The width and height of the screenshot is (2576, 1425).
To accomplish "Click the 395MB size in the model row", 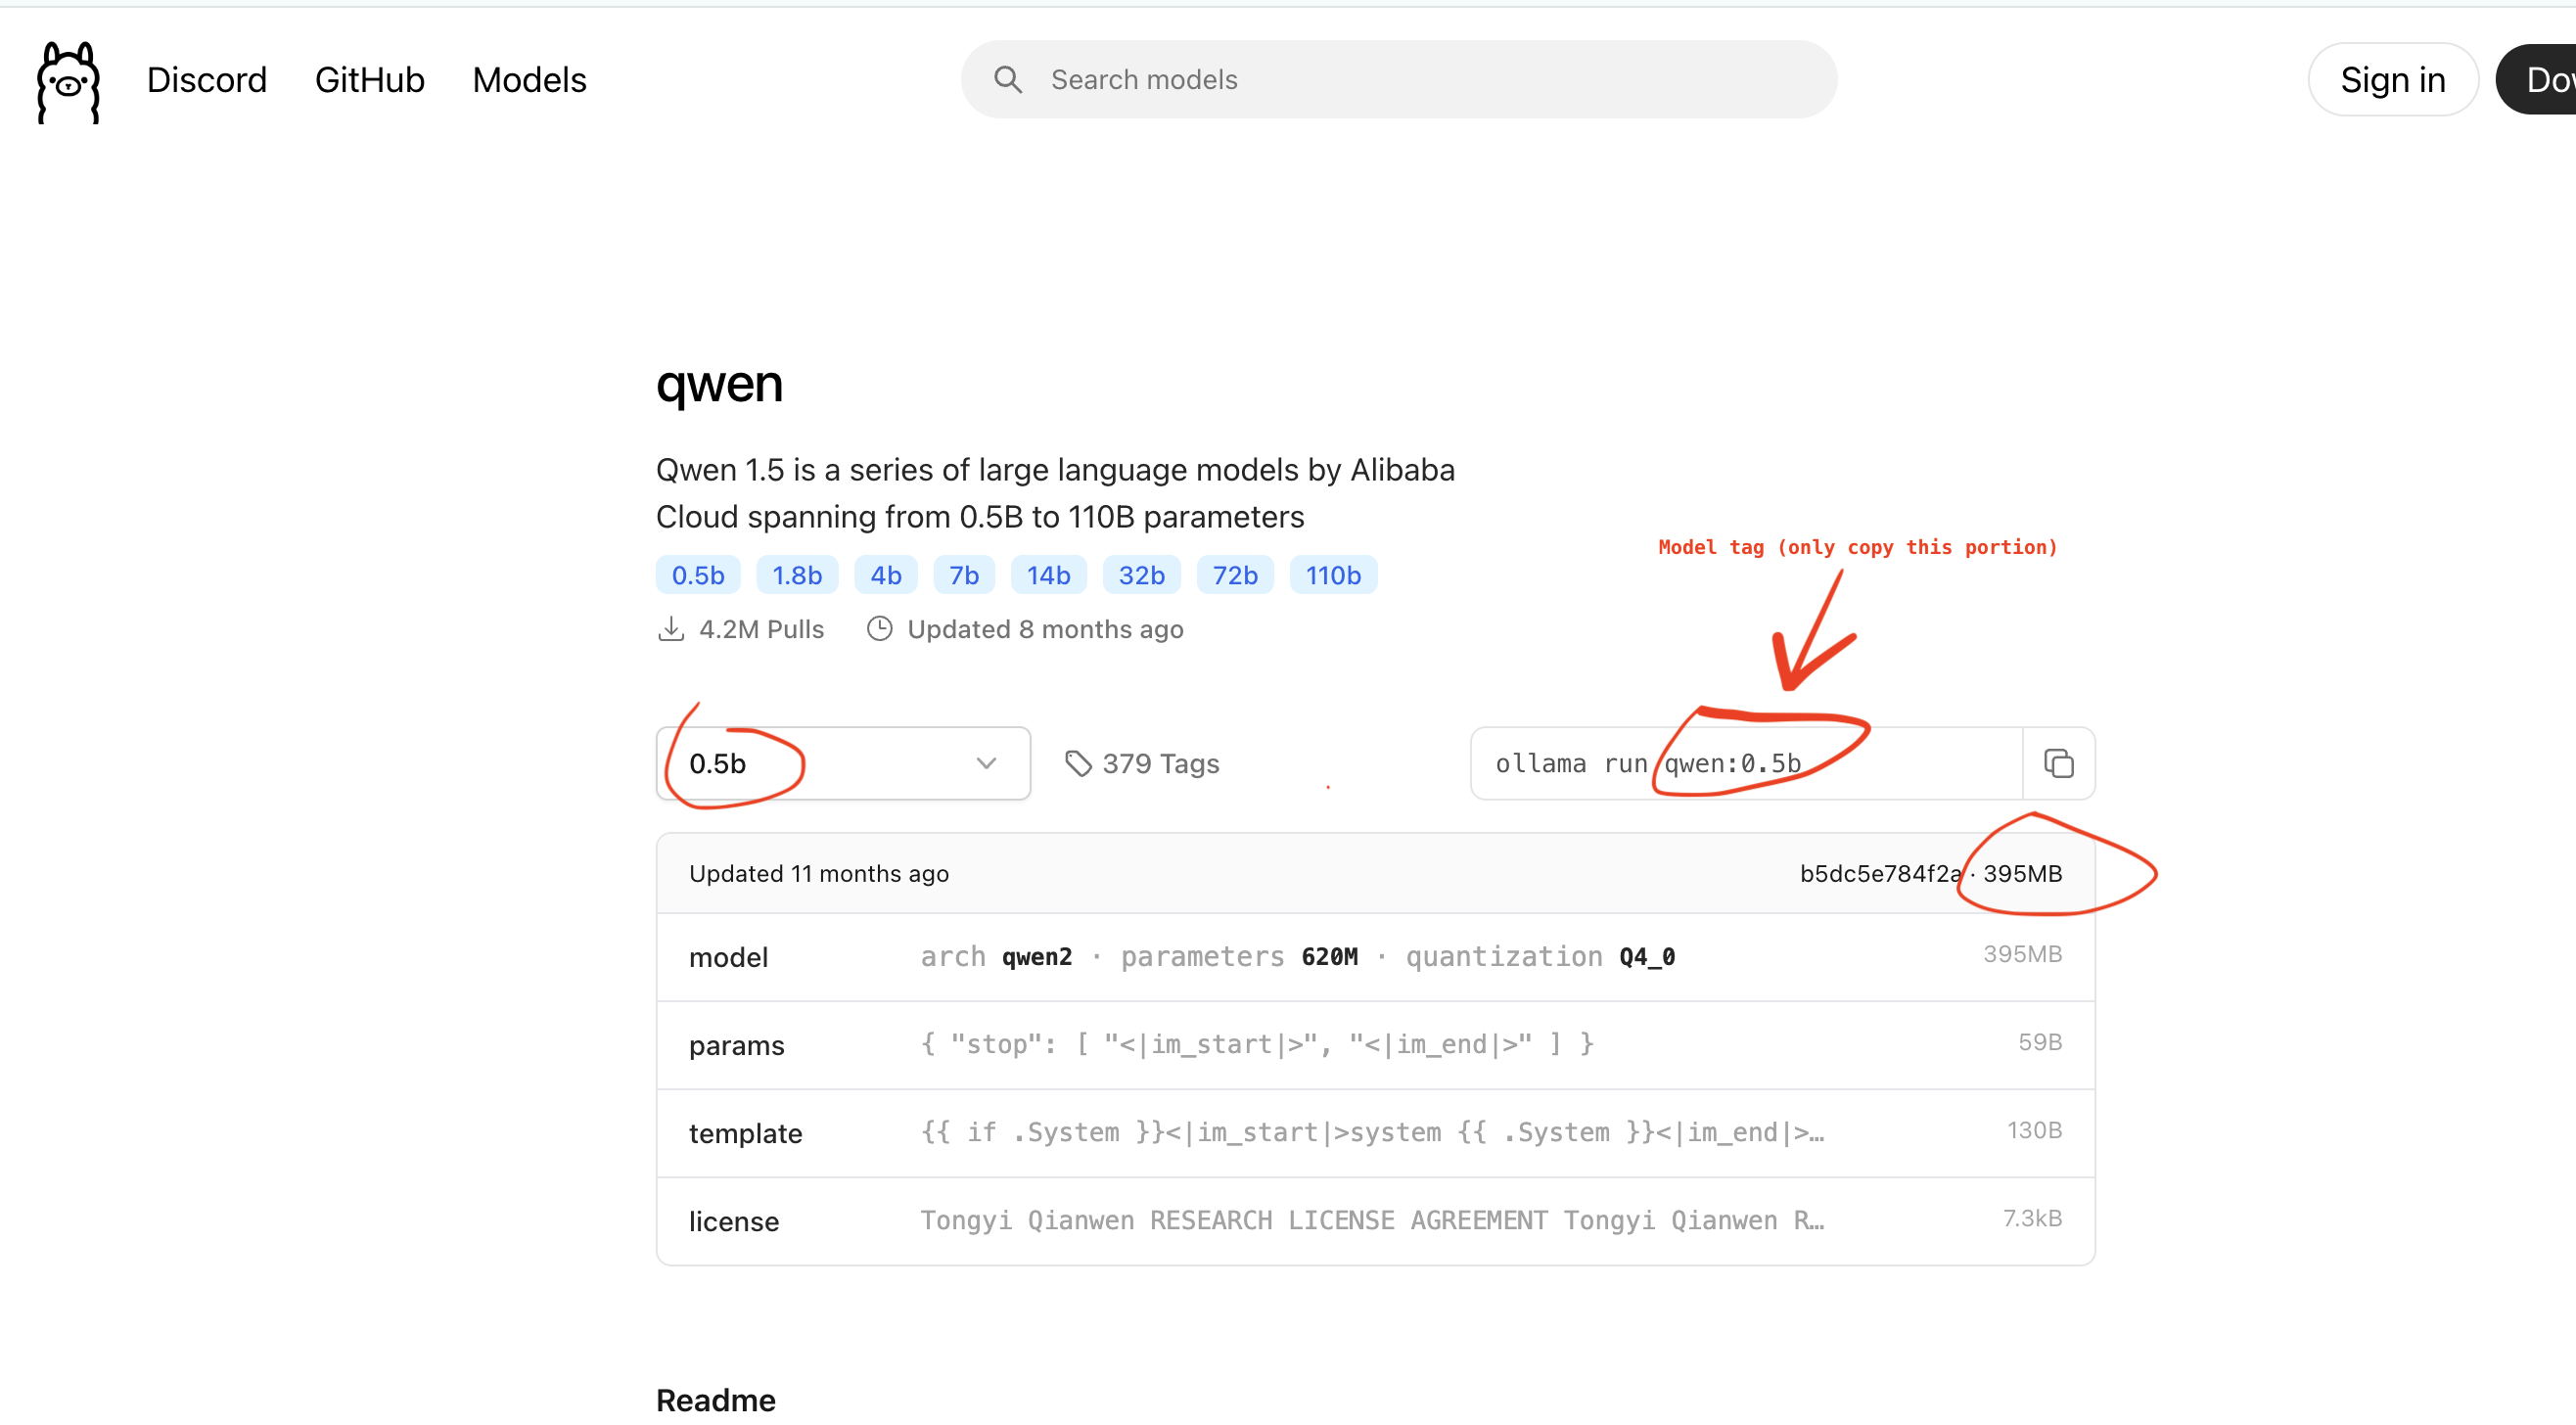I will (x=2022, y=954).
